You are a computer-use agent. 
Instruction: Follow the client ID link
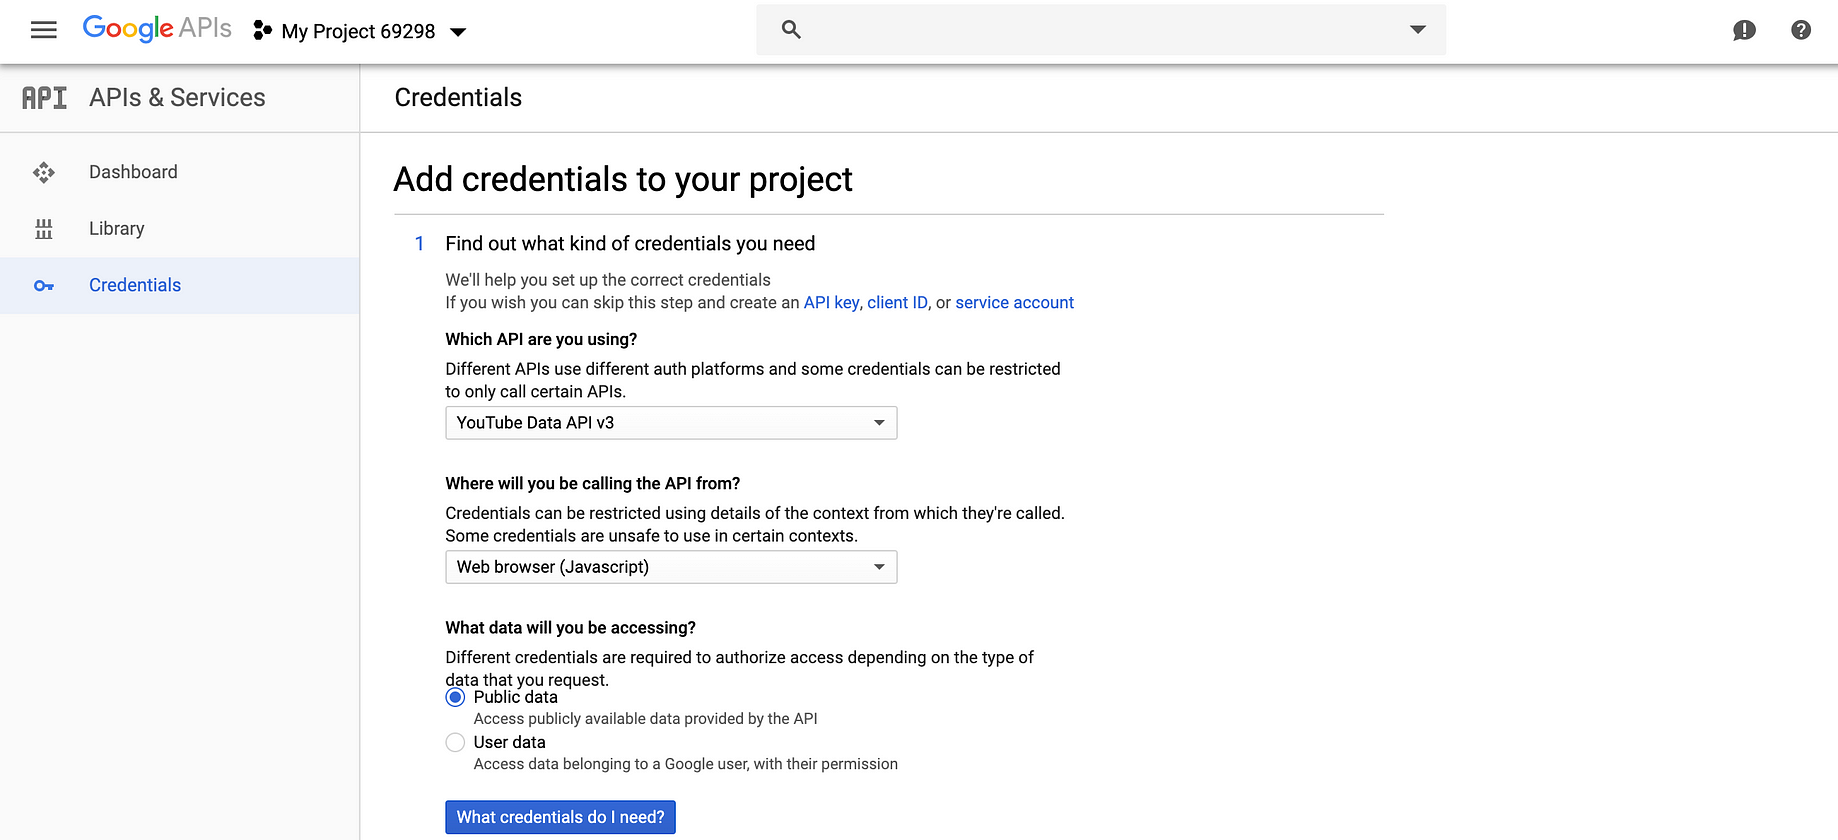click(x=897, y=303)
